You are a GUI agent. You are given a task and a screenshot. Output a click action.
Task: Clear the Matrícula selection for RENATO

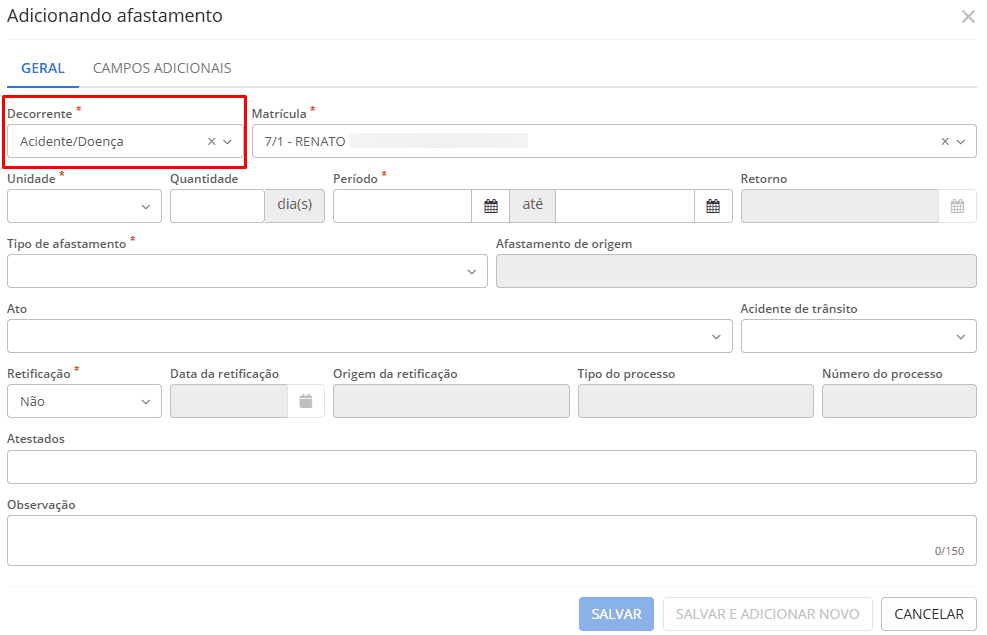945,141
